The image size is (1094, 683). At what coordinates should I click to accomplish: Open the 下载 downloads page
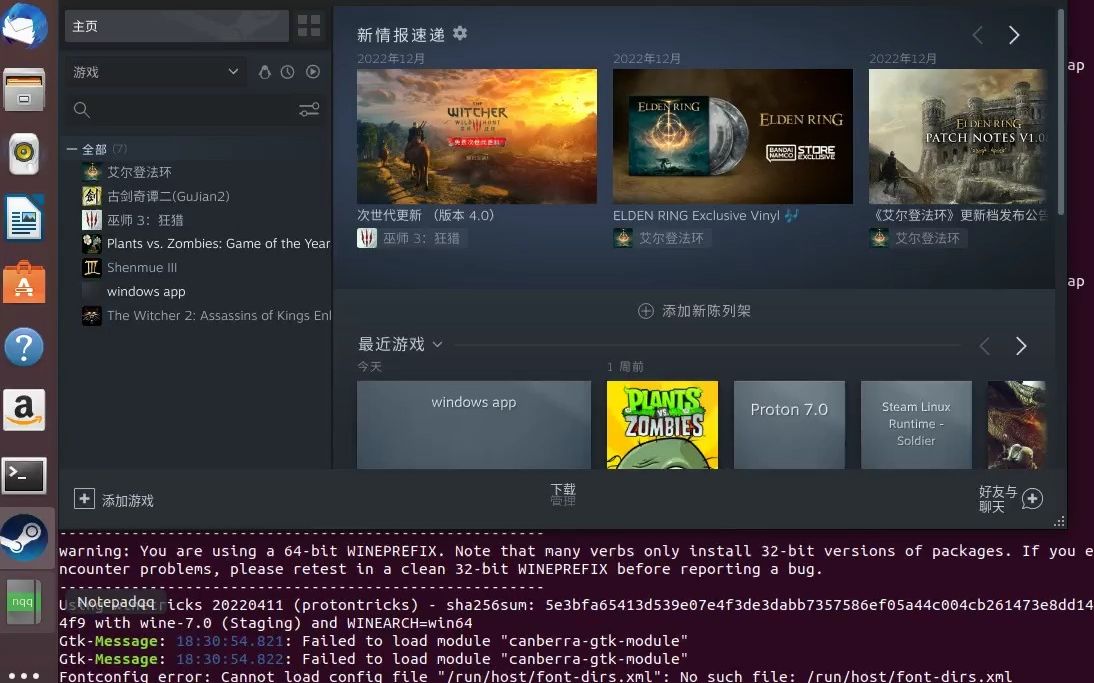click(562, 491)
